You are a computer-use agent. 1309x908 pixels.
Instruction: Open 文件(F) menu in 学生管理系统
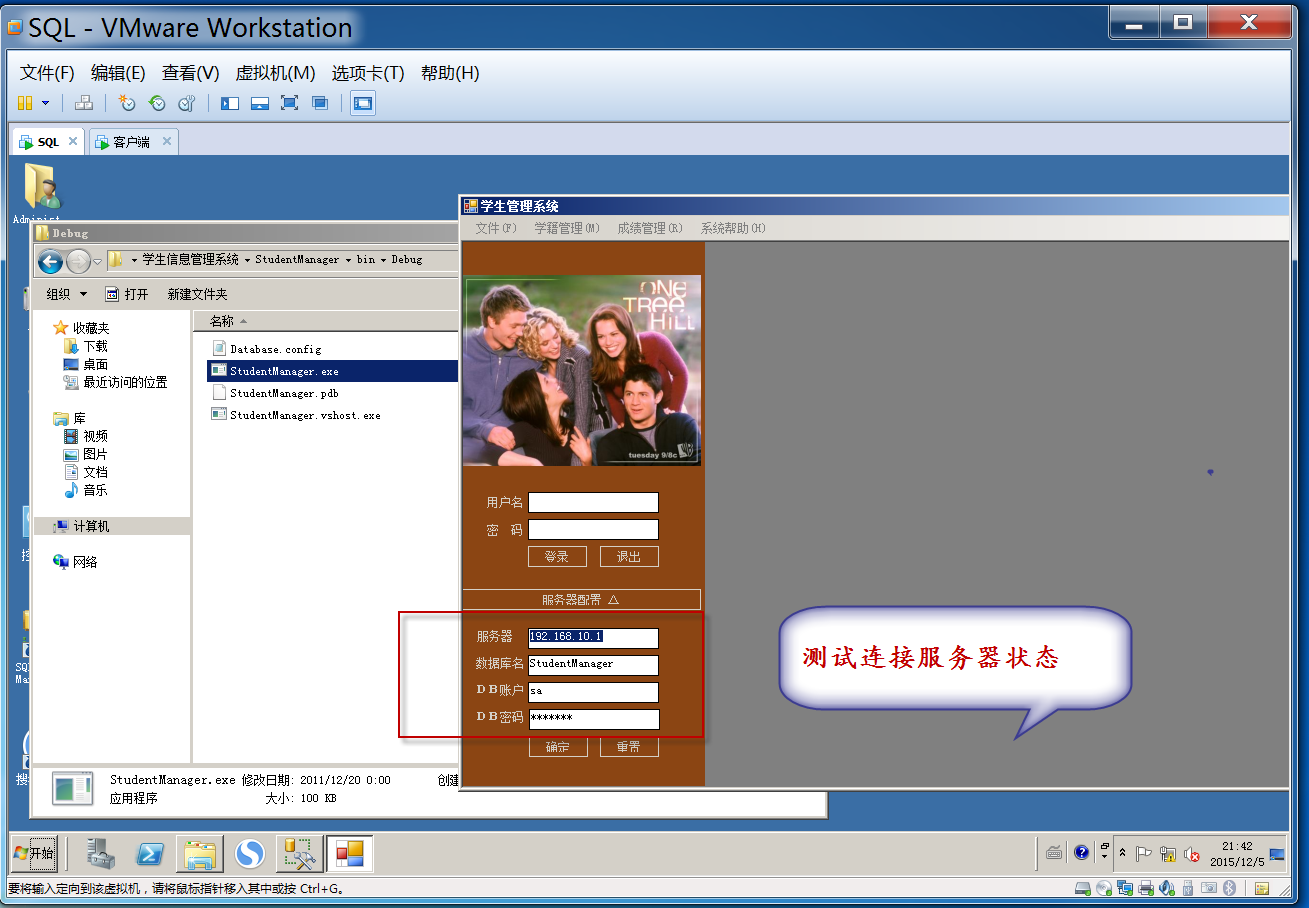496,228
